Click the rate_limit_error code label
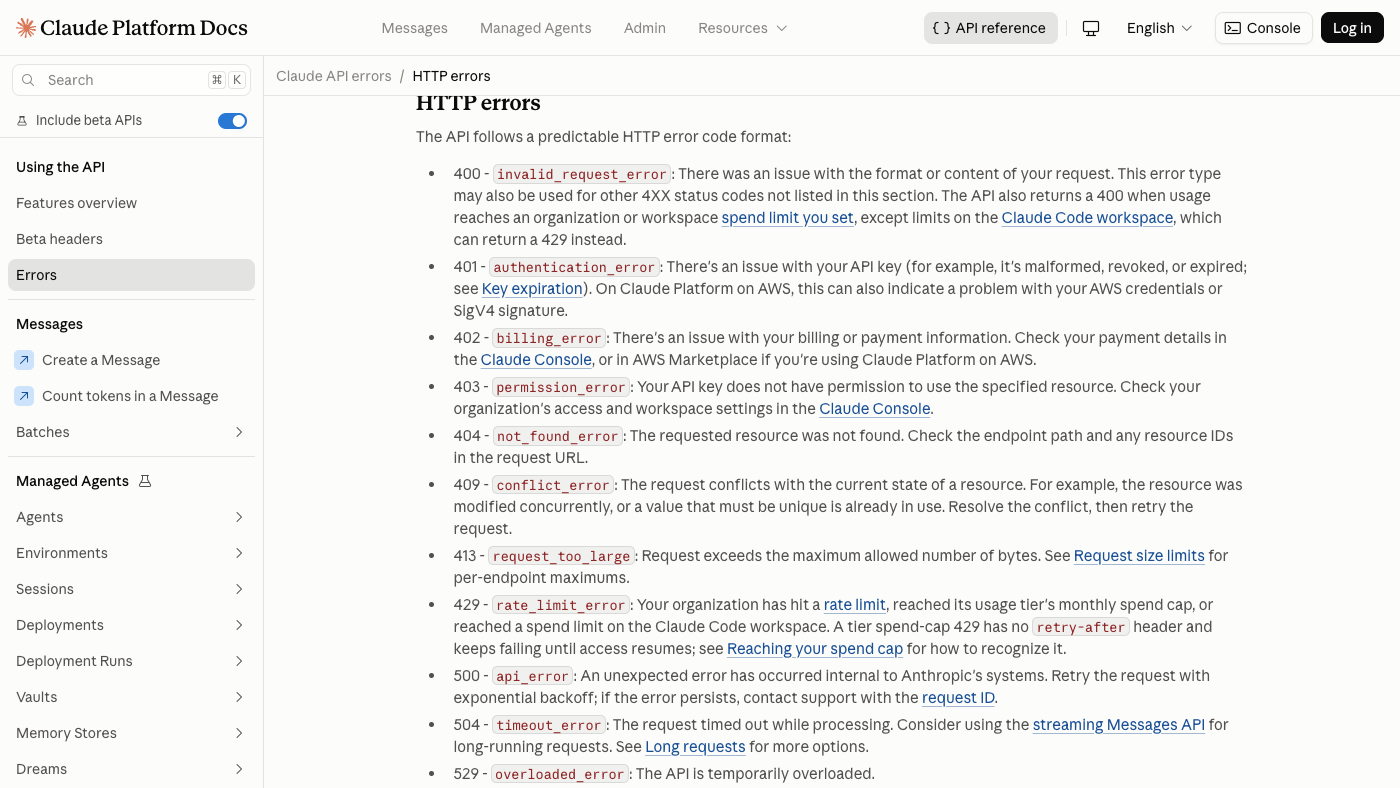 pos(561,605)
